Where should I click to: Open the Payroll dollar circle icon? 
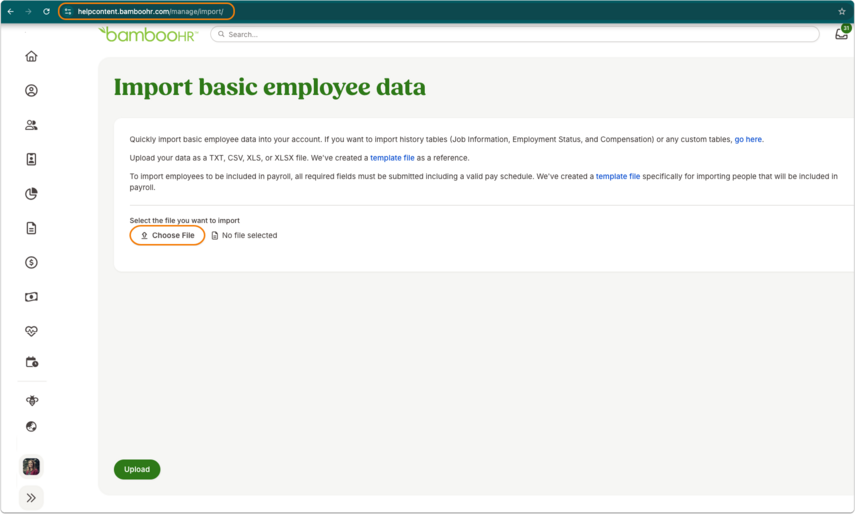(x=31, y=262)
